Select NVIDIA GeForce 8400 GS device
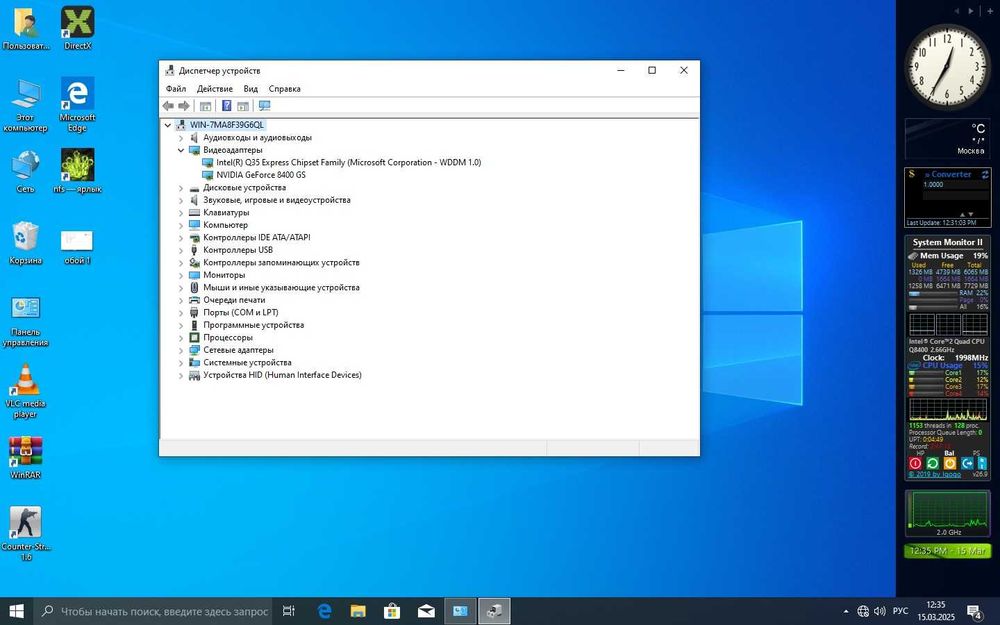The image size is (1000, 625). point(260,175)
